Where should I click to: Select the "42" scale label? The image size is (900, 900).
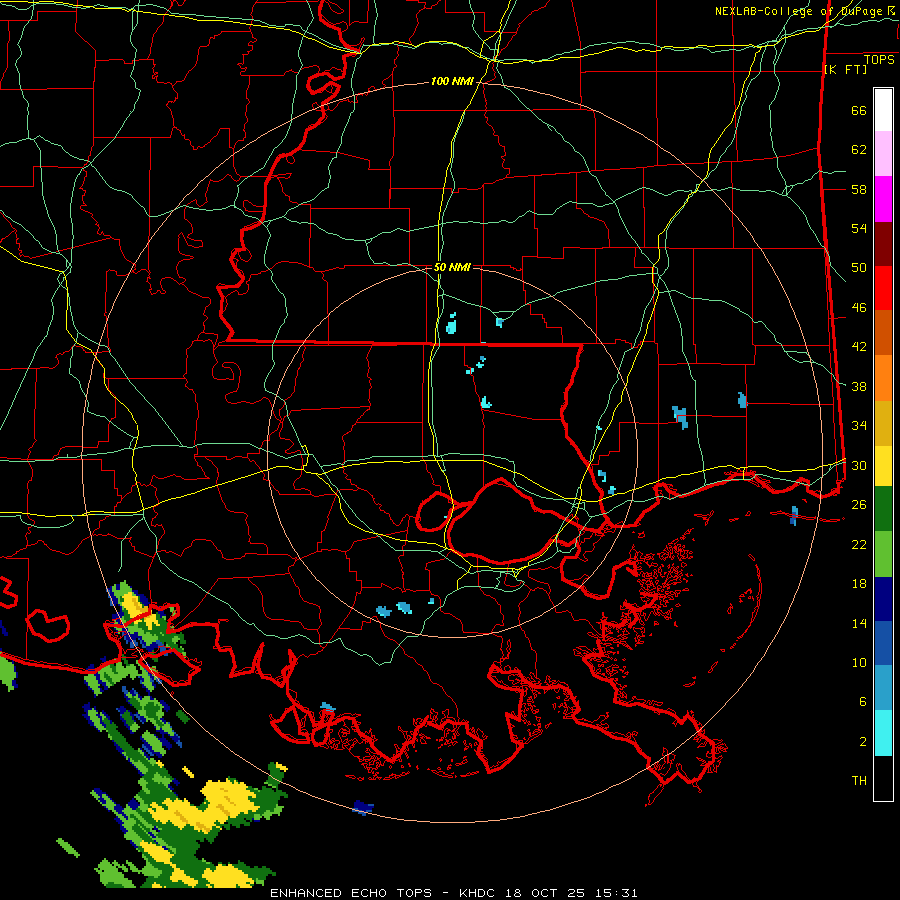point(859,347)
